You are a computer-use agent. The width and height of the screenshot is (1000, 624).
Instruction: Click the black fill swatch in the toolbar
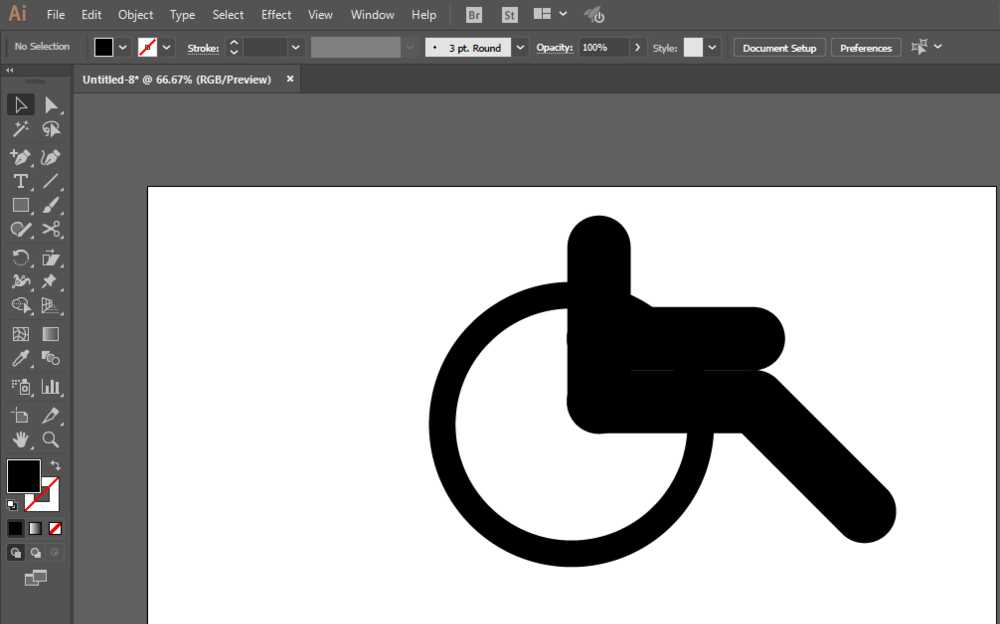click(23, 475)
